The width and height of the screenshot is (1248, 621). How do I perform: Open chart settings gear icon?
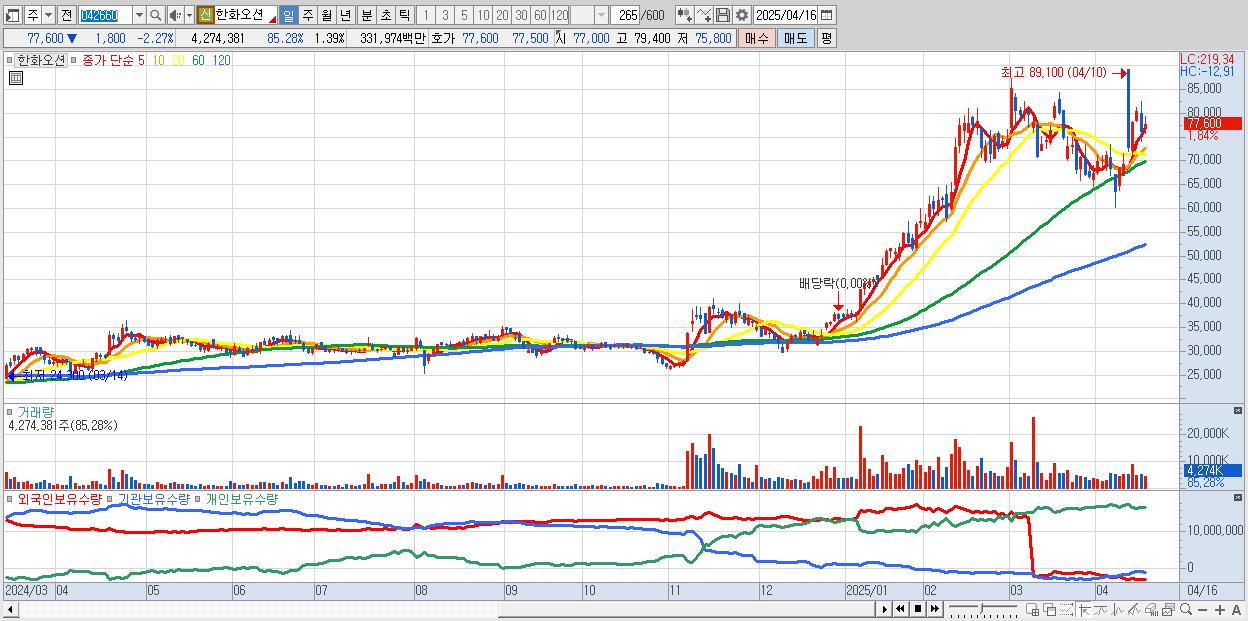tap(742, 15)
